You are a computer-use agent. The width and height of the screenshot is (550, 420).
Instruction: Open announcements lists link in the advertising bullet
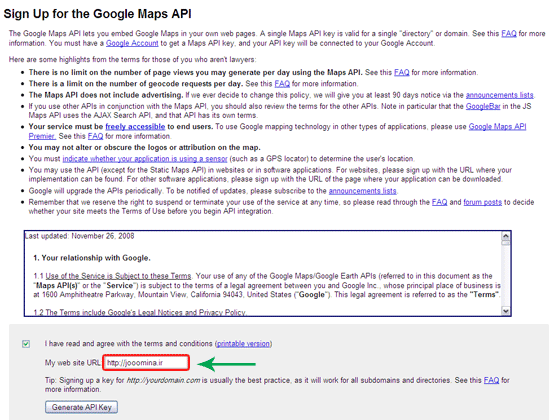coord(499,95)
